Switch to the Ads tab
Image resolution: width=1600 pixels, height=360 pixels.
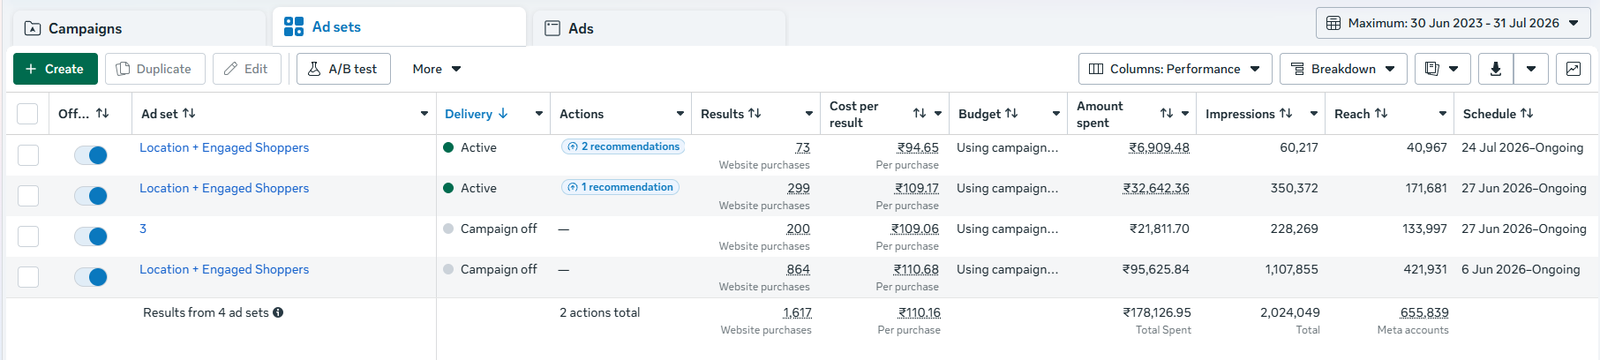658,29
